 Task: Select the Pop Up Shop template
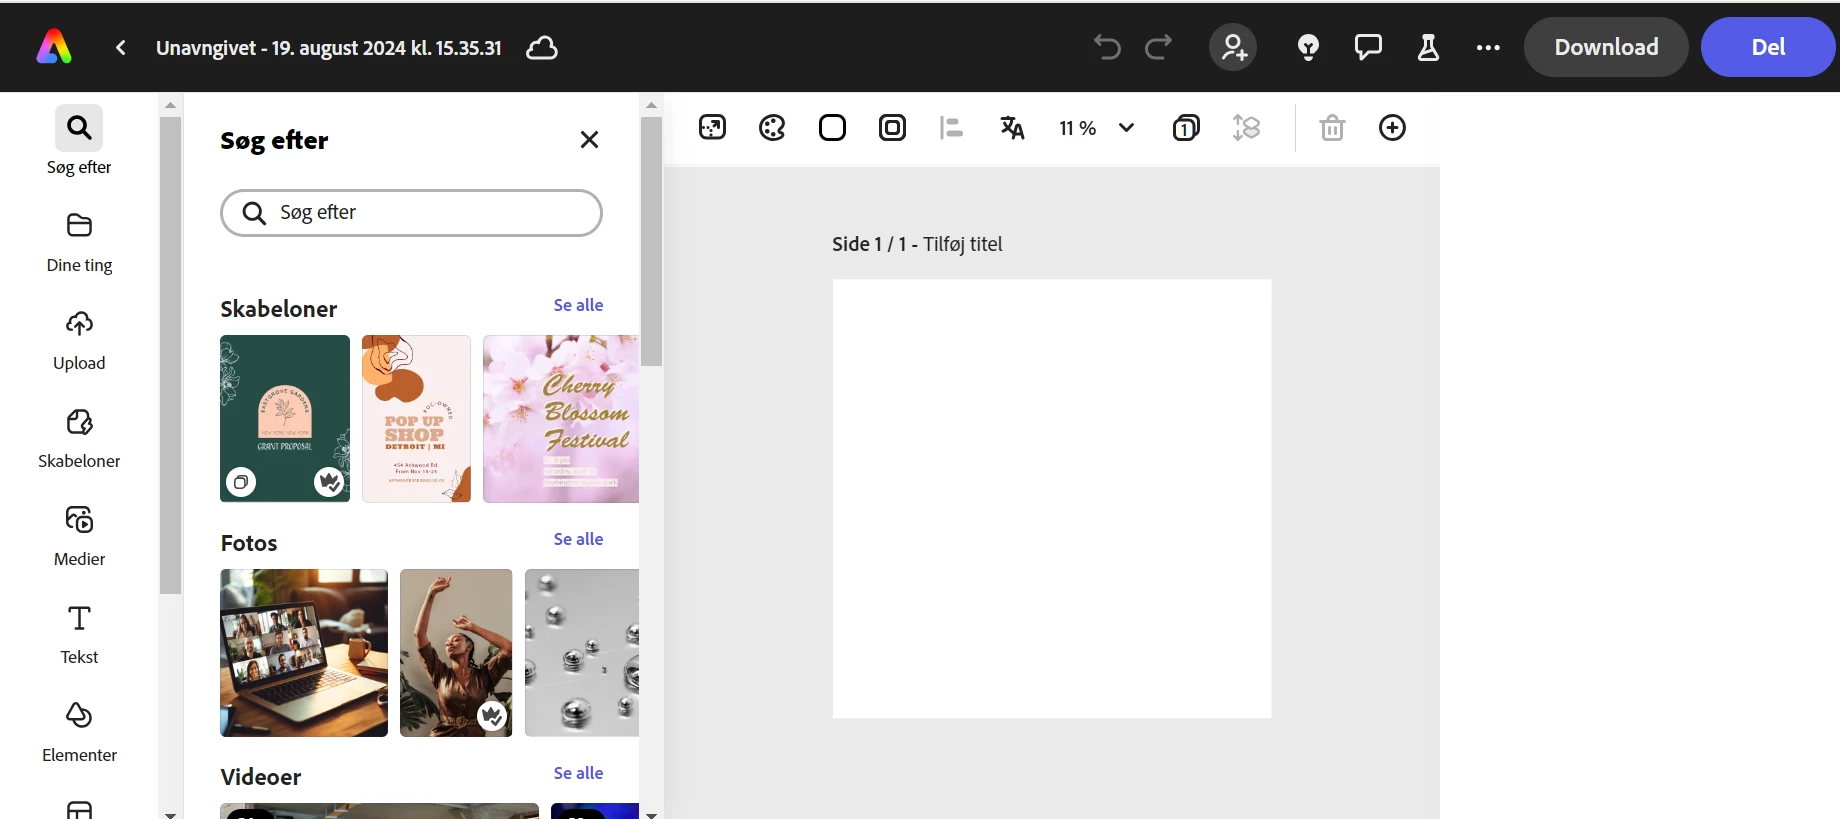coord(416,418)
